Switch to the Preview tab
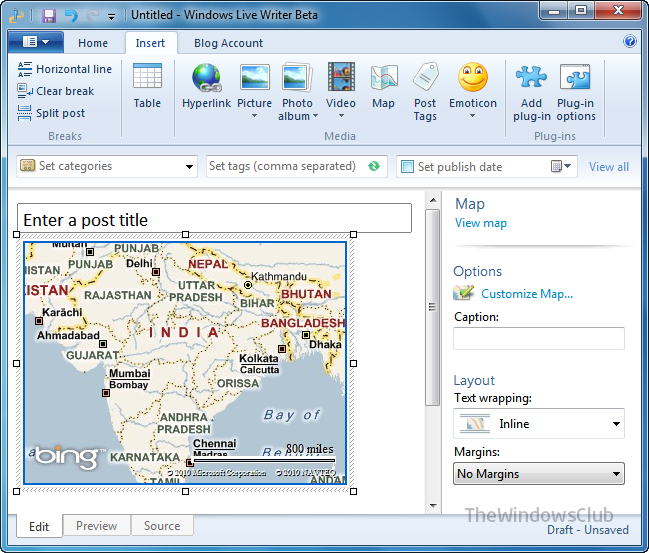Image resolution: width=649 pixels, height=553 pixels. pos(96,526)
